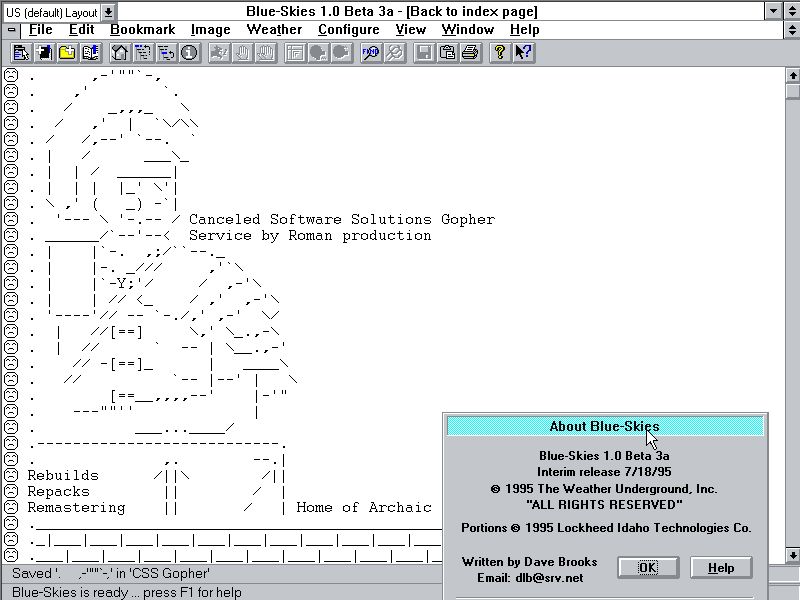Click the Help button in About dialog
Viewport: 800px width, 600px height.
[x=720, y=568]
